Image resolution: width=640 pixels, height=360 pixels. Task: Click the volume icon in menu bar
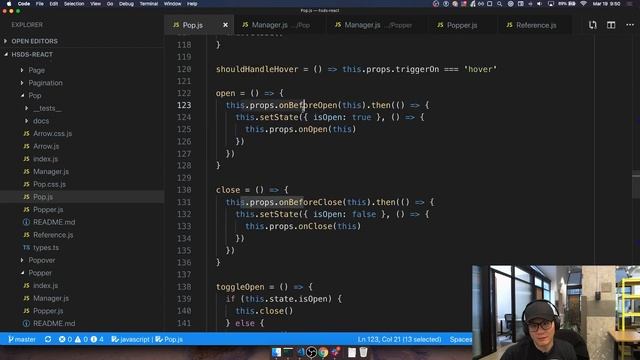[x=539, y=4]
